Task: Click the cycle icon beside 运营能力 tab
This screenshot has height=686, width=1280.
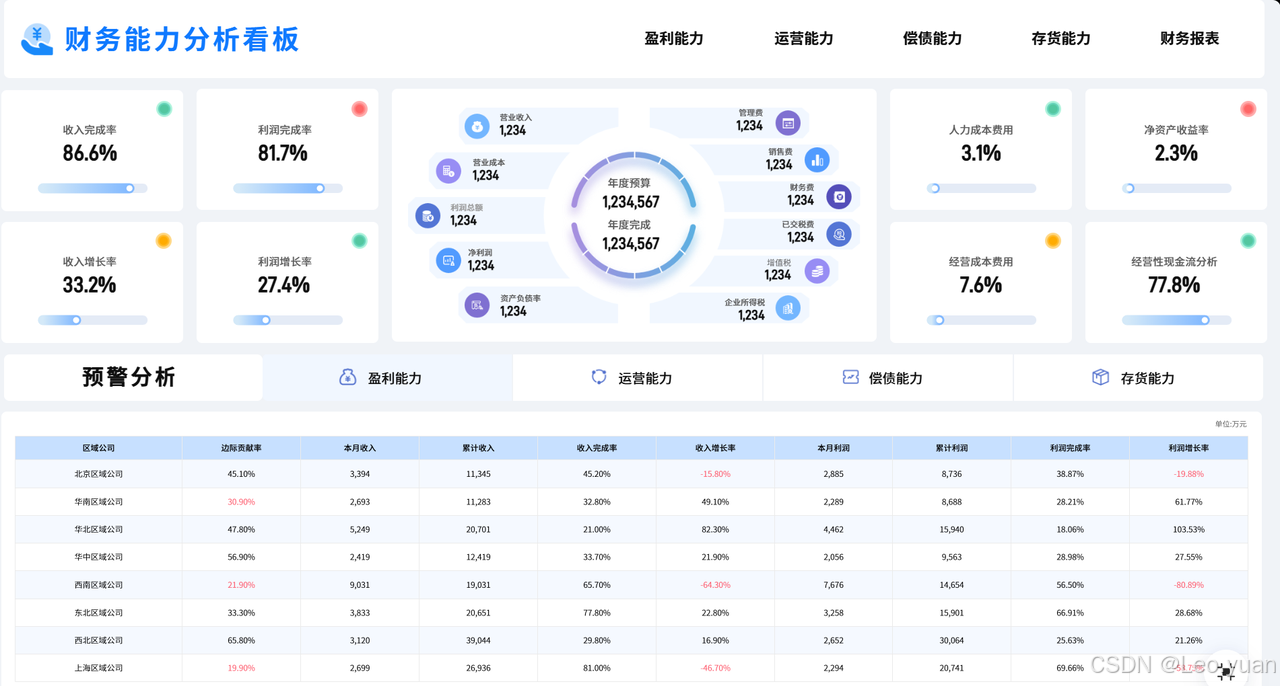Action: pyautogui.click(x=599, y=377)
